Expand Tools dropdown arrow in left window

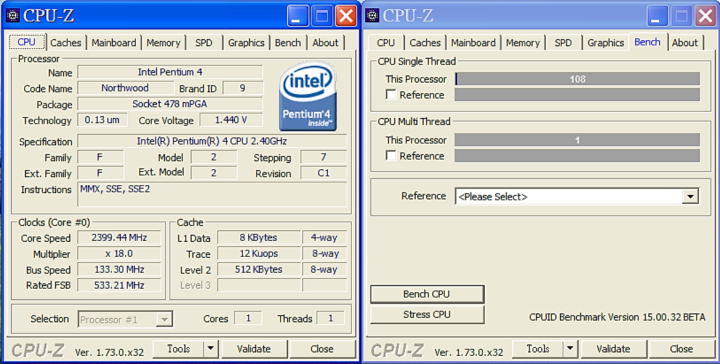click(x=210, y=349)
